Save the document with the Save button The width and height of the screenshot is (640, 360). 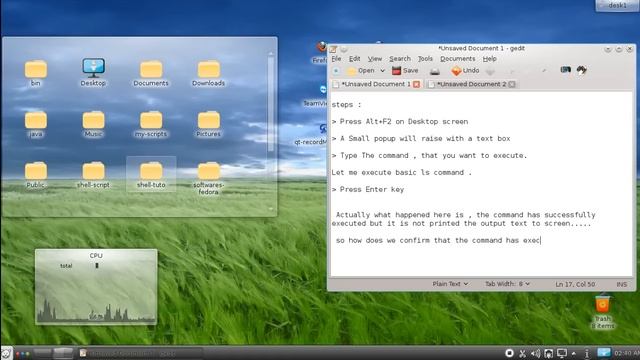pyautogui.click(x=405, y=71)
